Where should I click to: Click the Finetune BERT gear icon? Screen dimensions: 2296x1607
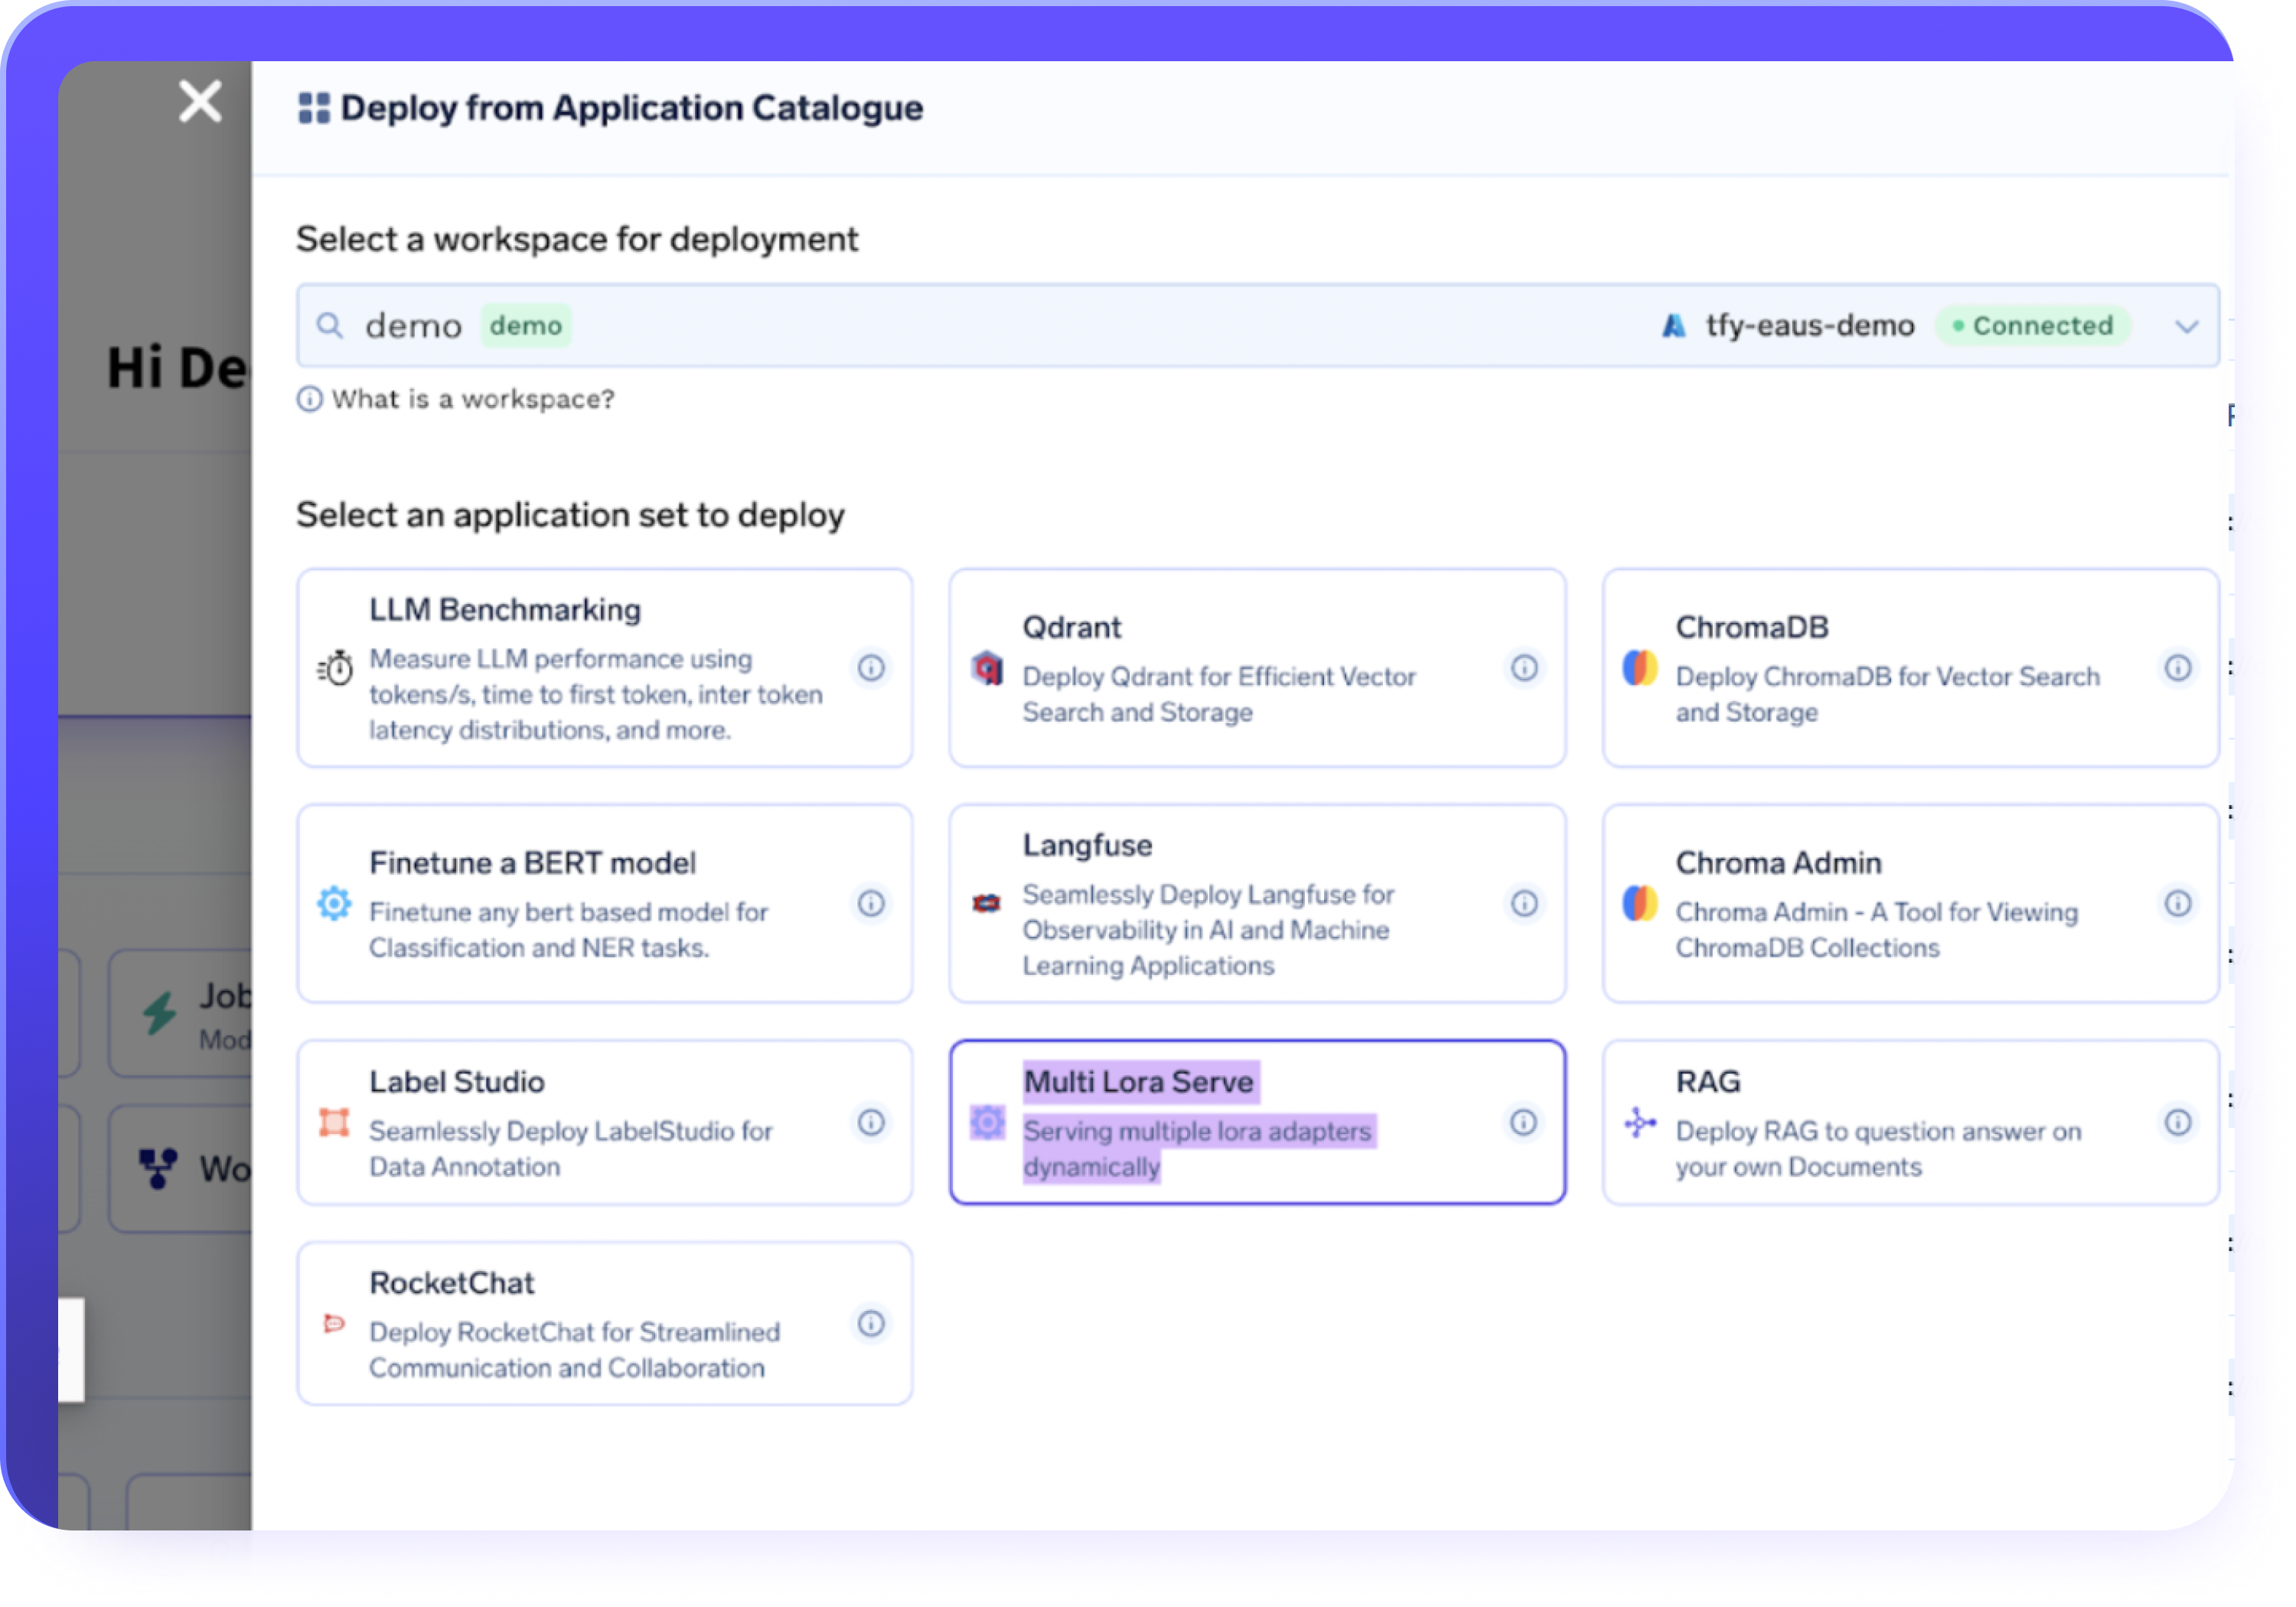(x=335, y=904)
